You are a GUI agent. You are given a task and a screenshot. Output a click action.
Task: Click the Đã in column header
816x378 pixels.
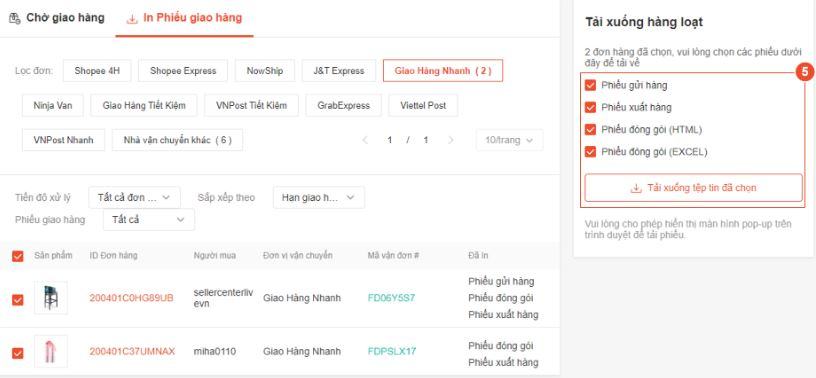coord(478,256)
